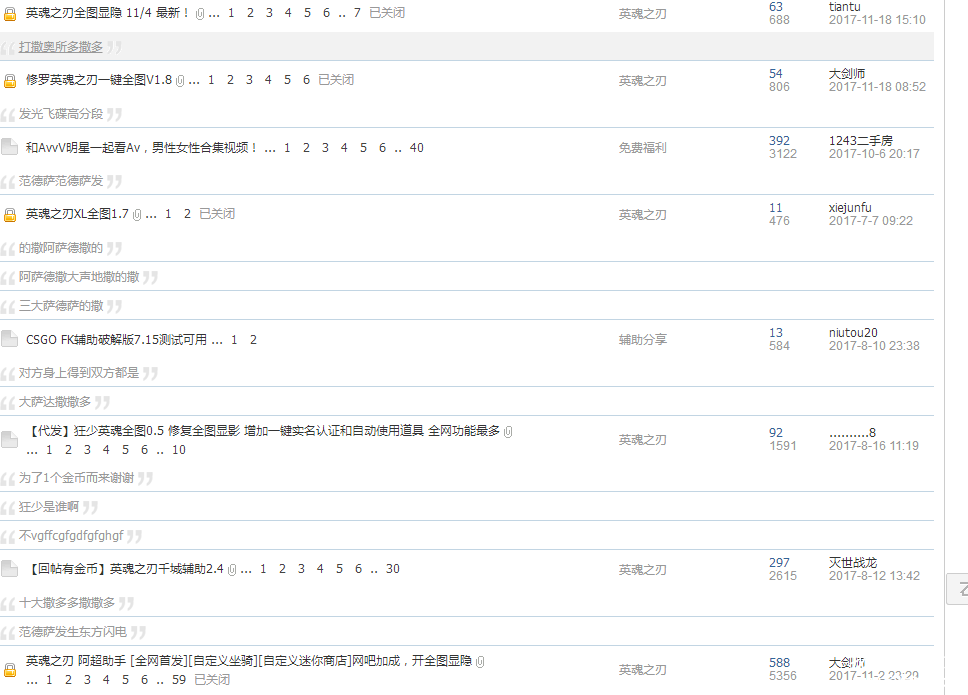The image size is (968, 695).
Task: Click quoted reply 打撒奥所多撒多
Action: tap(60, 47)
